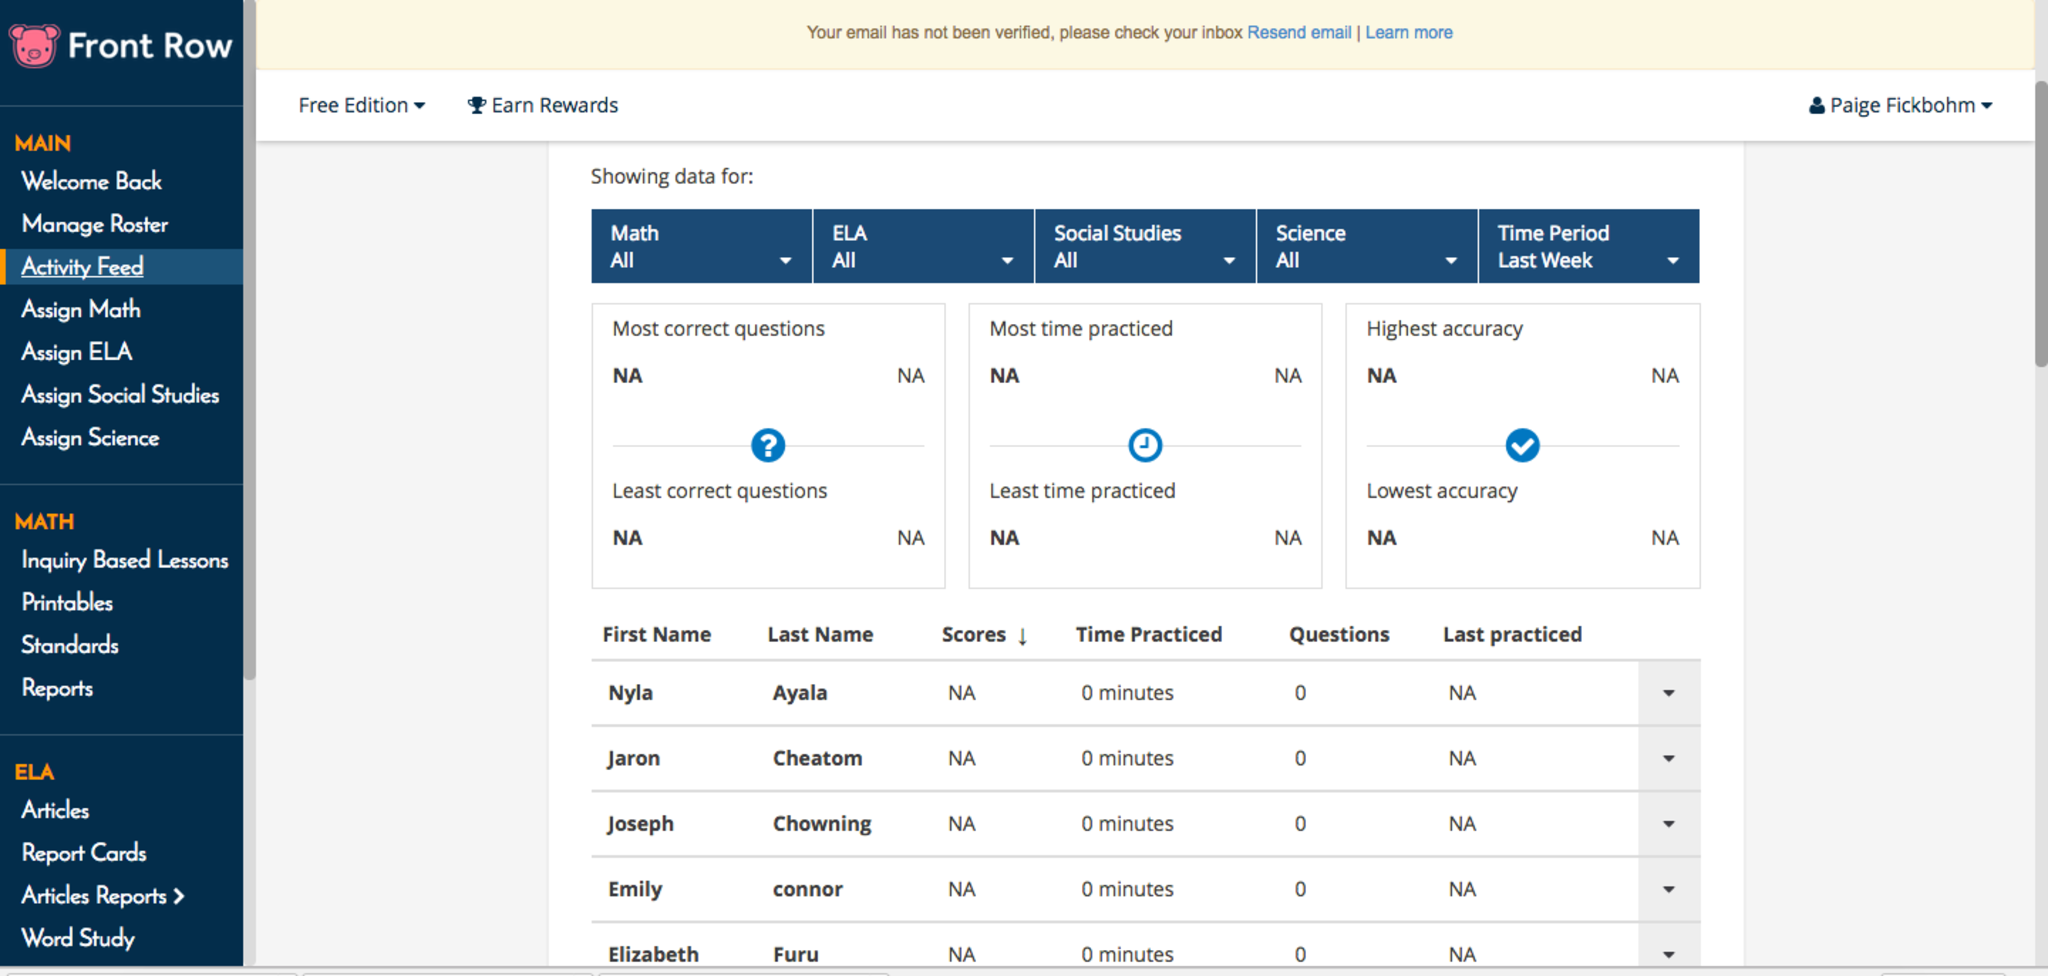Open the Free Edition dropdown

point(361,106)
